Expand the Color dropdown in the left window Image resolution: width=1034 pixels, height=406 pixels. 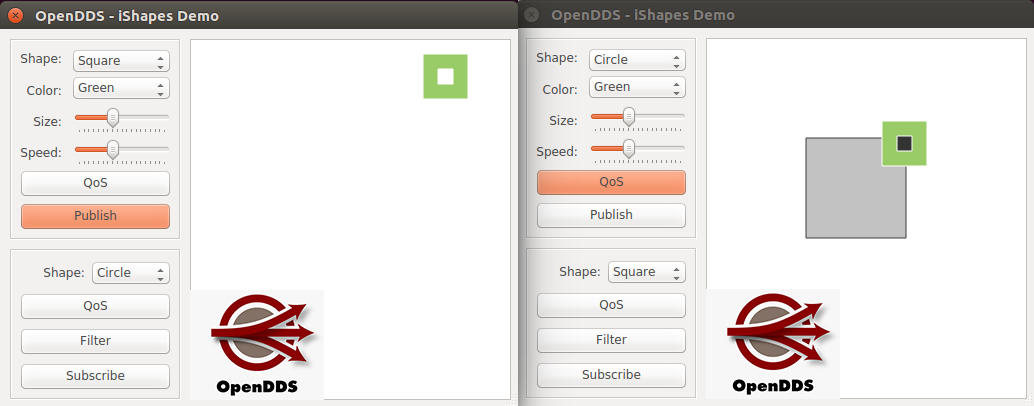121,88
